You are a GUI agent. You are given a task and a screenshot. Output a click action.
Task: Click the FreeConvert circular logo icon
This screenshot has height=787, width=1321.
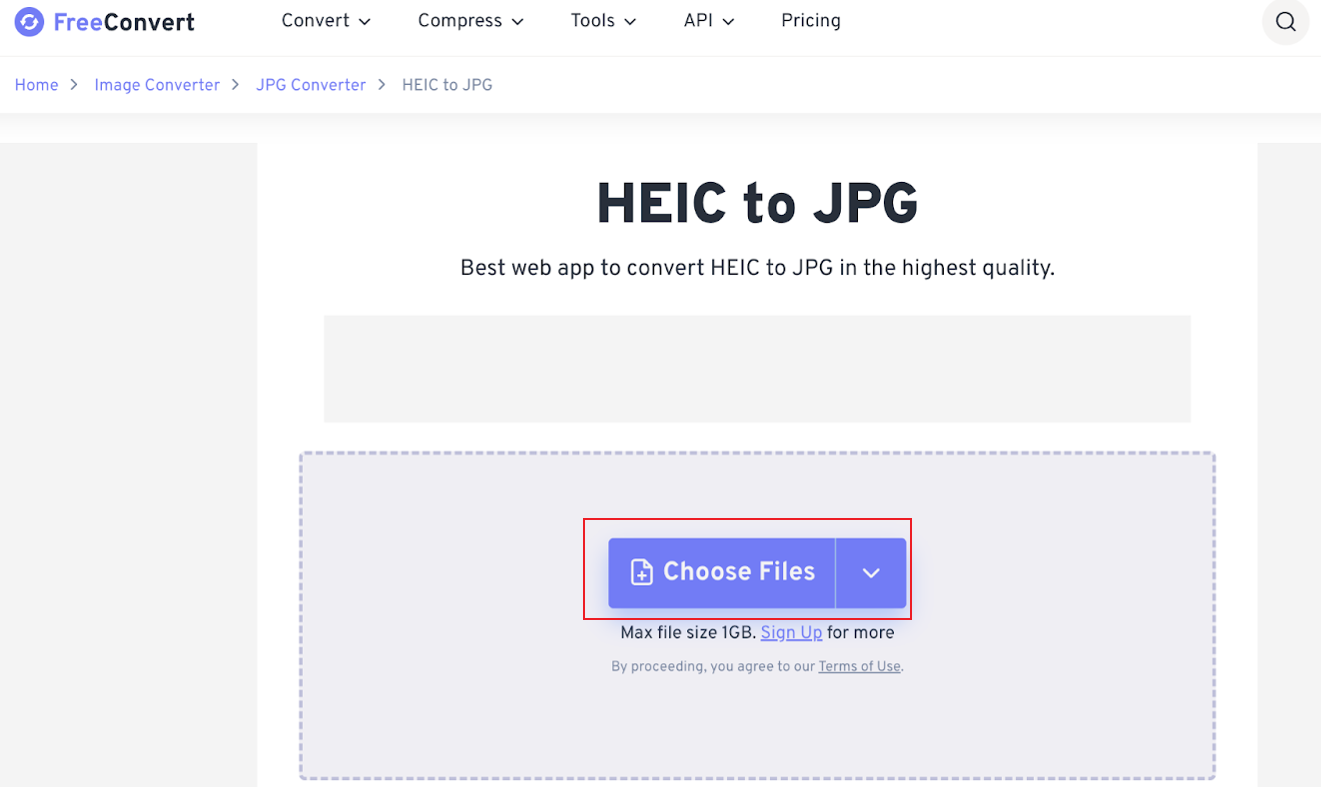(x=29, y=21)
